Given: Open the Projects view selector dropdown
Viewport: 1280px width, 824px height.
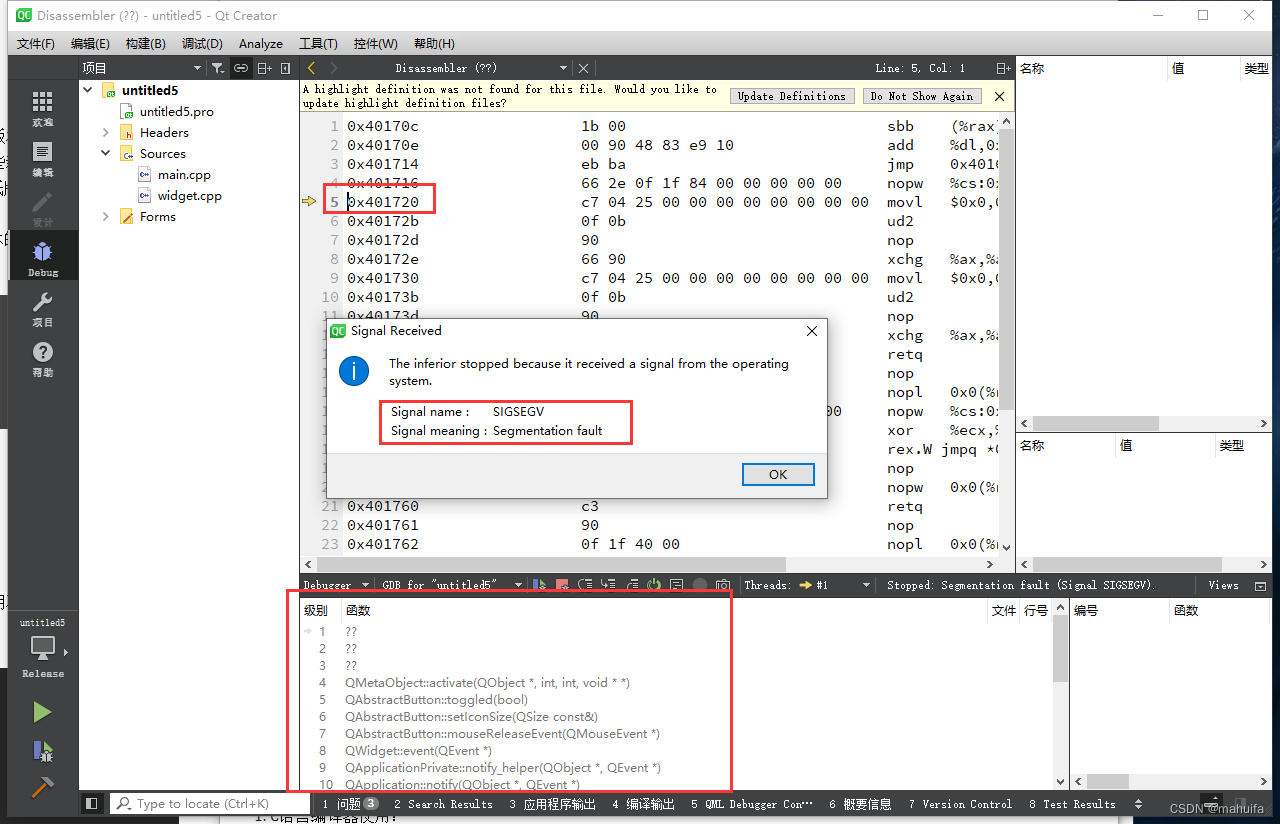Looking at the screenshot, I should coord(142,68).
